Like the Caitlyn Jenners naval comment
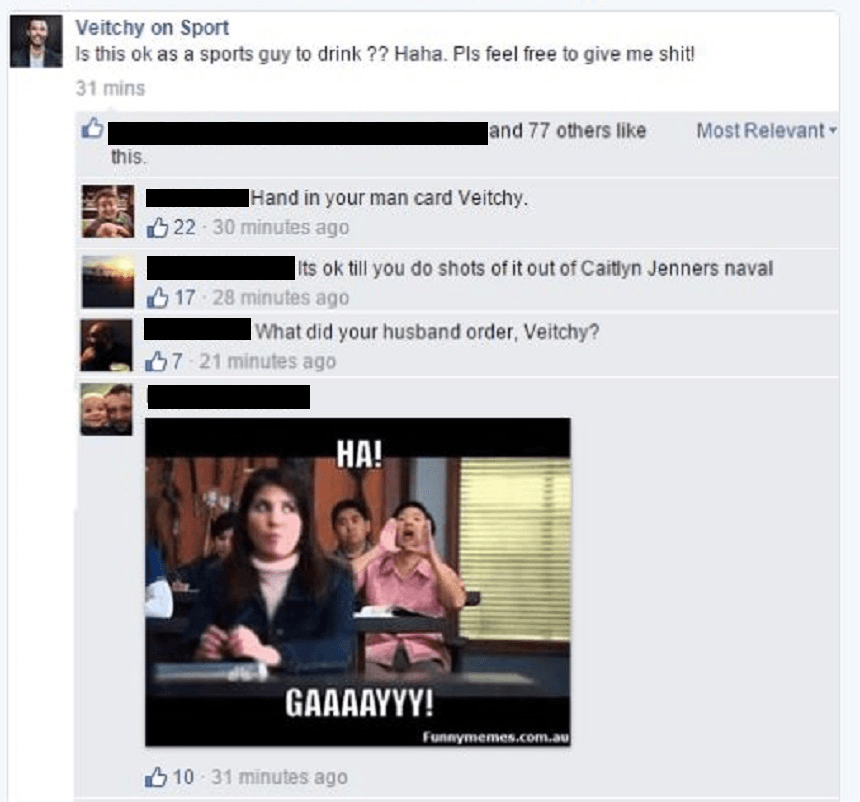 (157, 298)
